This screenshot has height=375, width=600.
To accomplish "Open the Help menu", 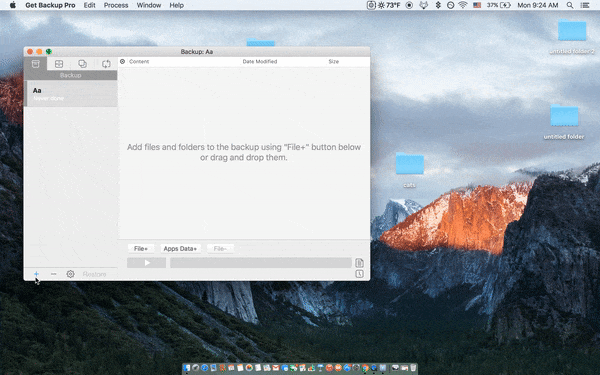I will point(177,5).
